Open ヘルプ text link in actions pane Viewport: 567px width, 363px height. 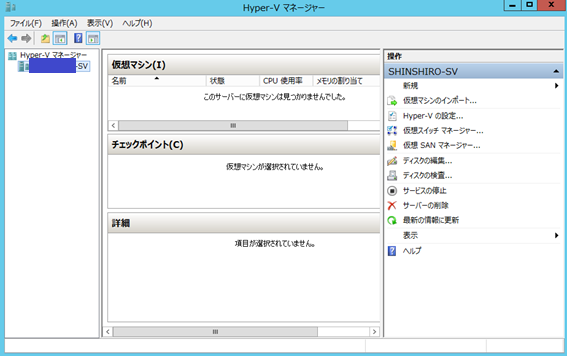click(x=412, y=251)
